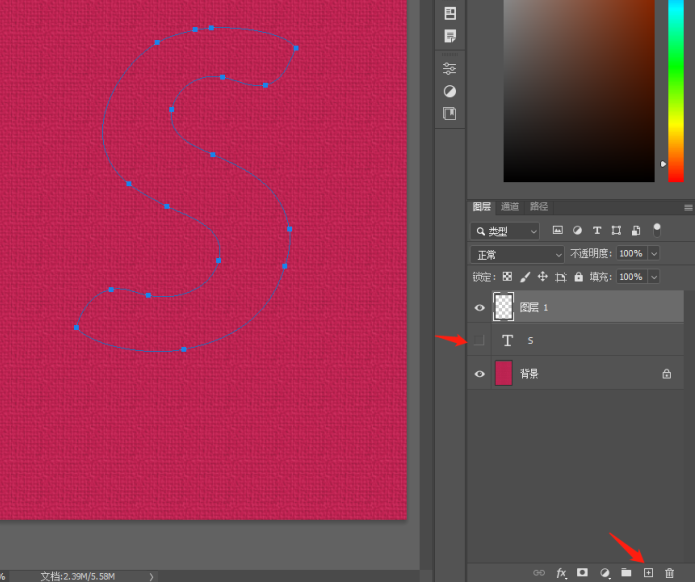Create a new layer icon
Image resolution: width=695 pixels, height=583 pixels.
pyautogui.click(x=648, y=573)
